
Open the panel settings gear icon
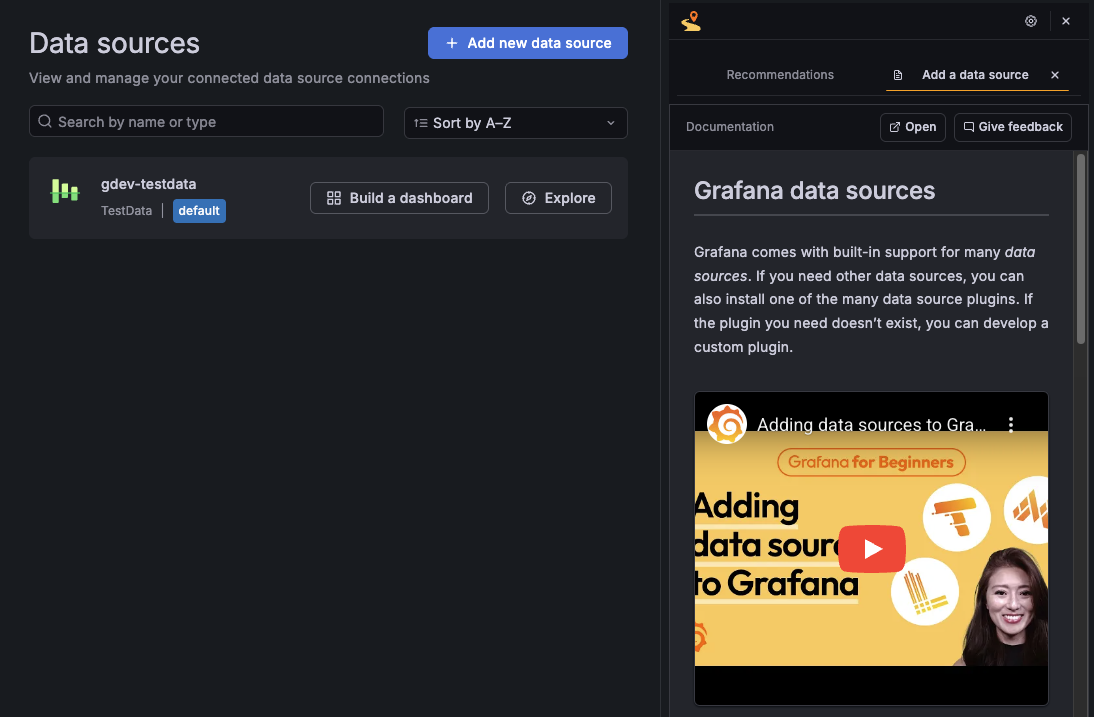(x=1031, y=20)
